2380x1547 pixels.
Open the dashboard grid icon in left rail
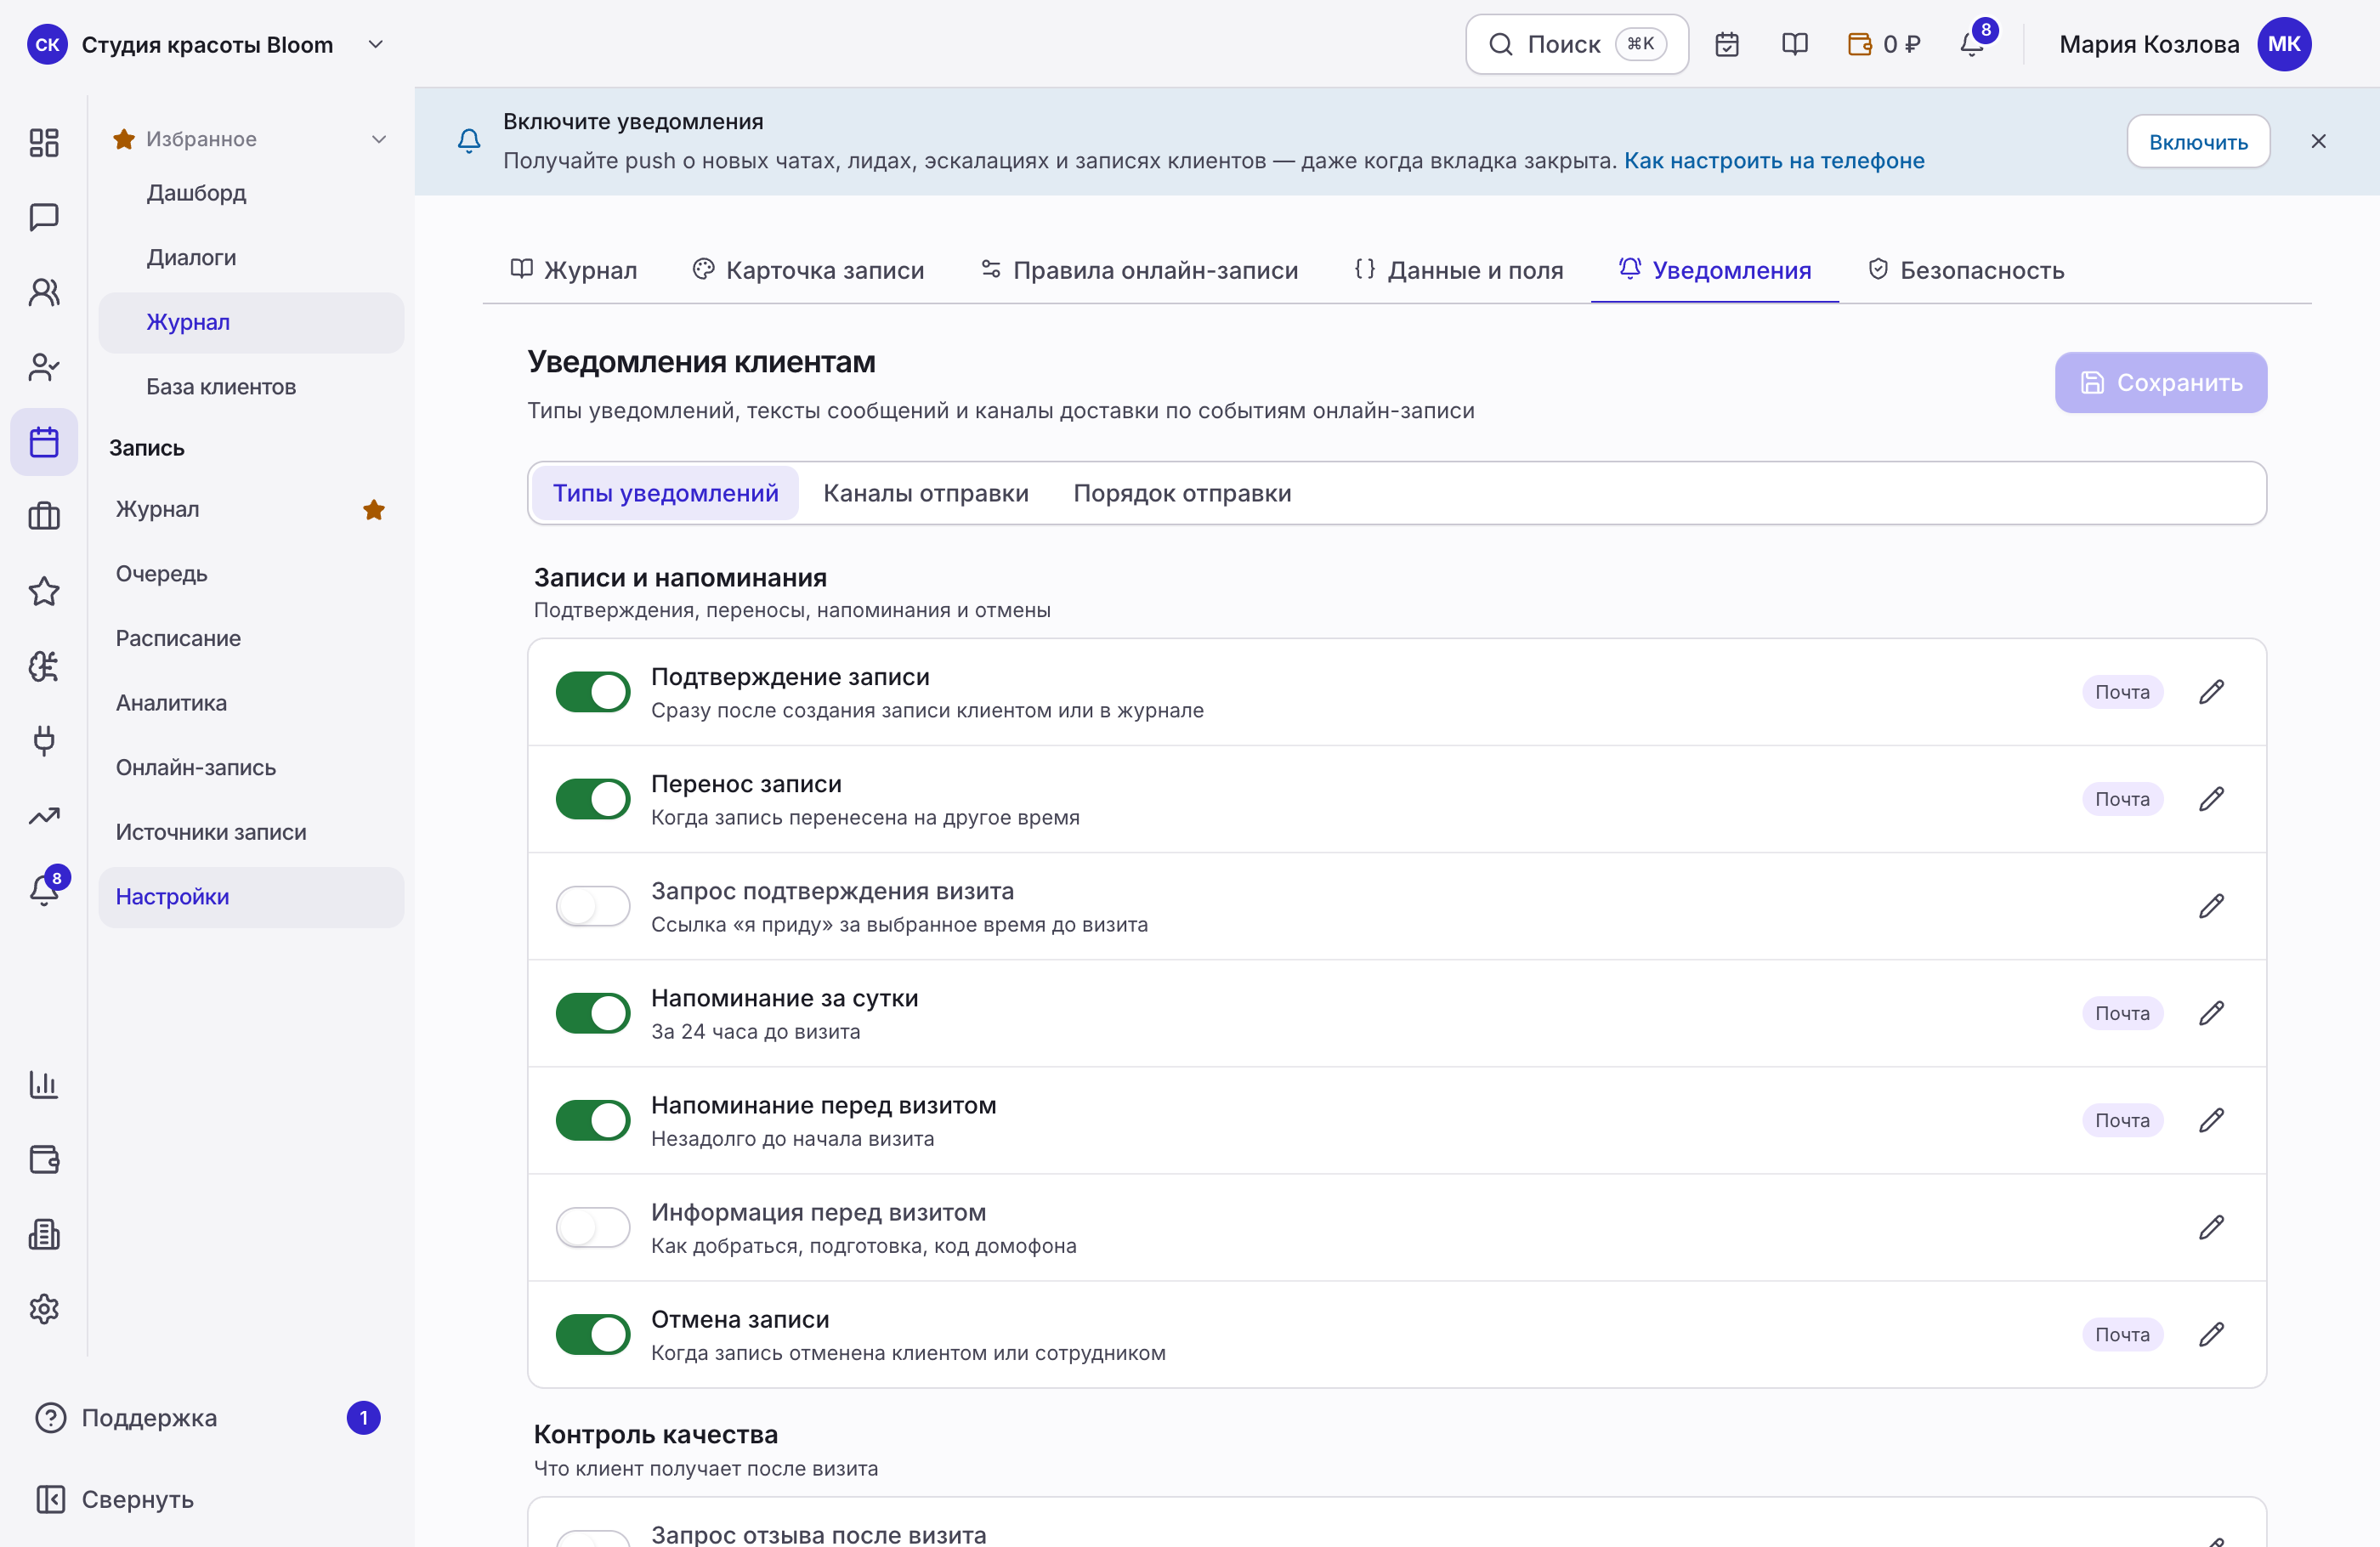pyautogui.click(x=44, y=142)
